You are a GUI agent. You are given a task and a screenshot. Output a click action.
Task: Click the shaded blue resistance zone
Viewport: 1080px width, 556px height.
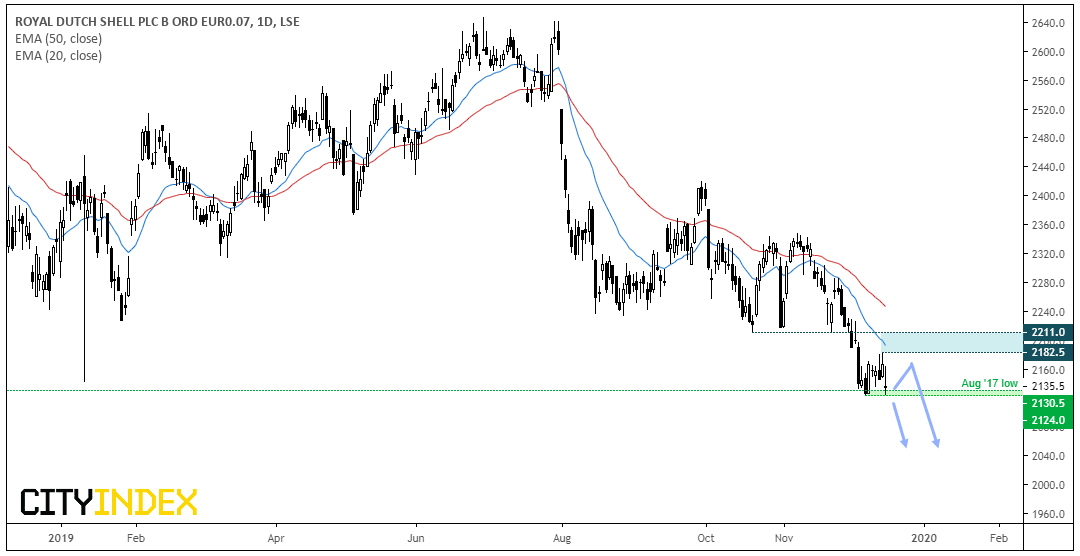[953, 342]
